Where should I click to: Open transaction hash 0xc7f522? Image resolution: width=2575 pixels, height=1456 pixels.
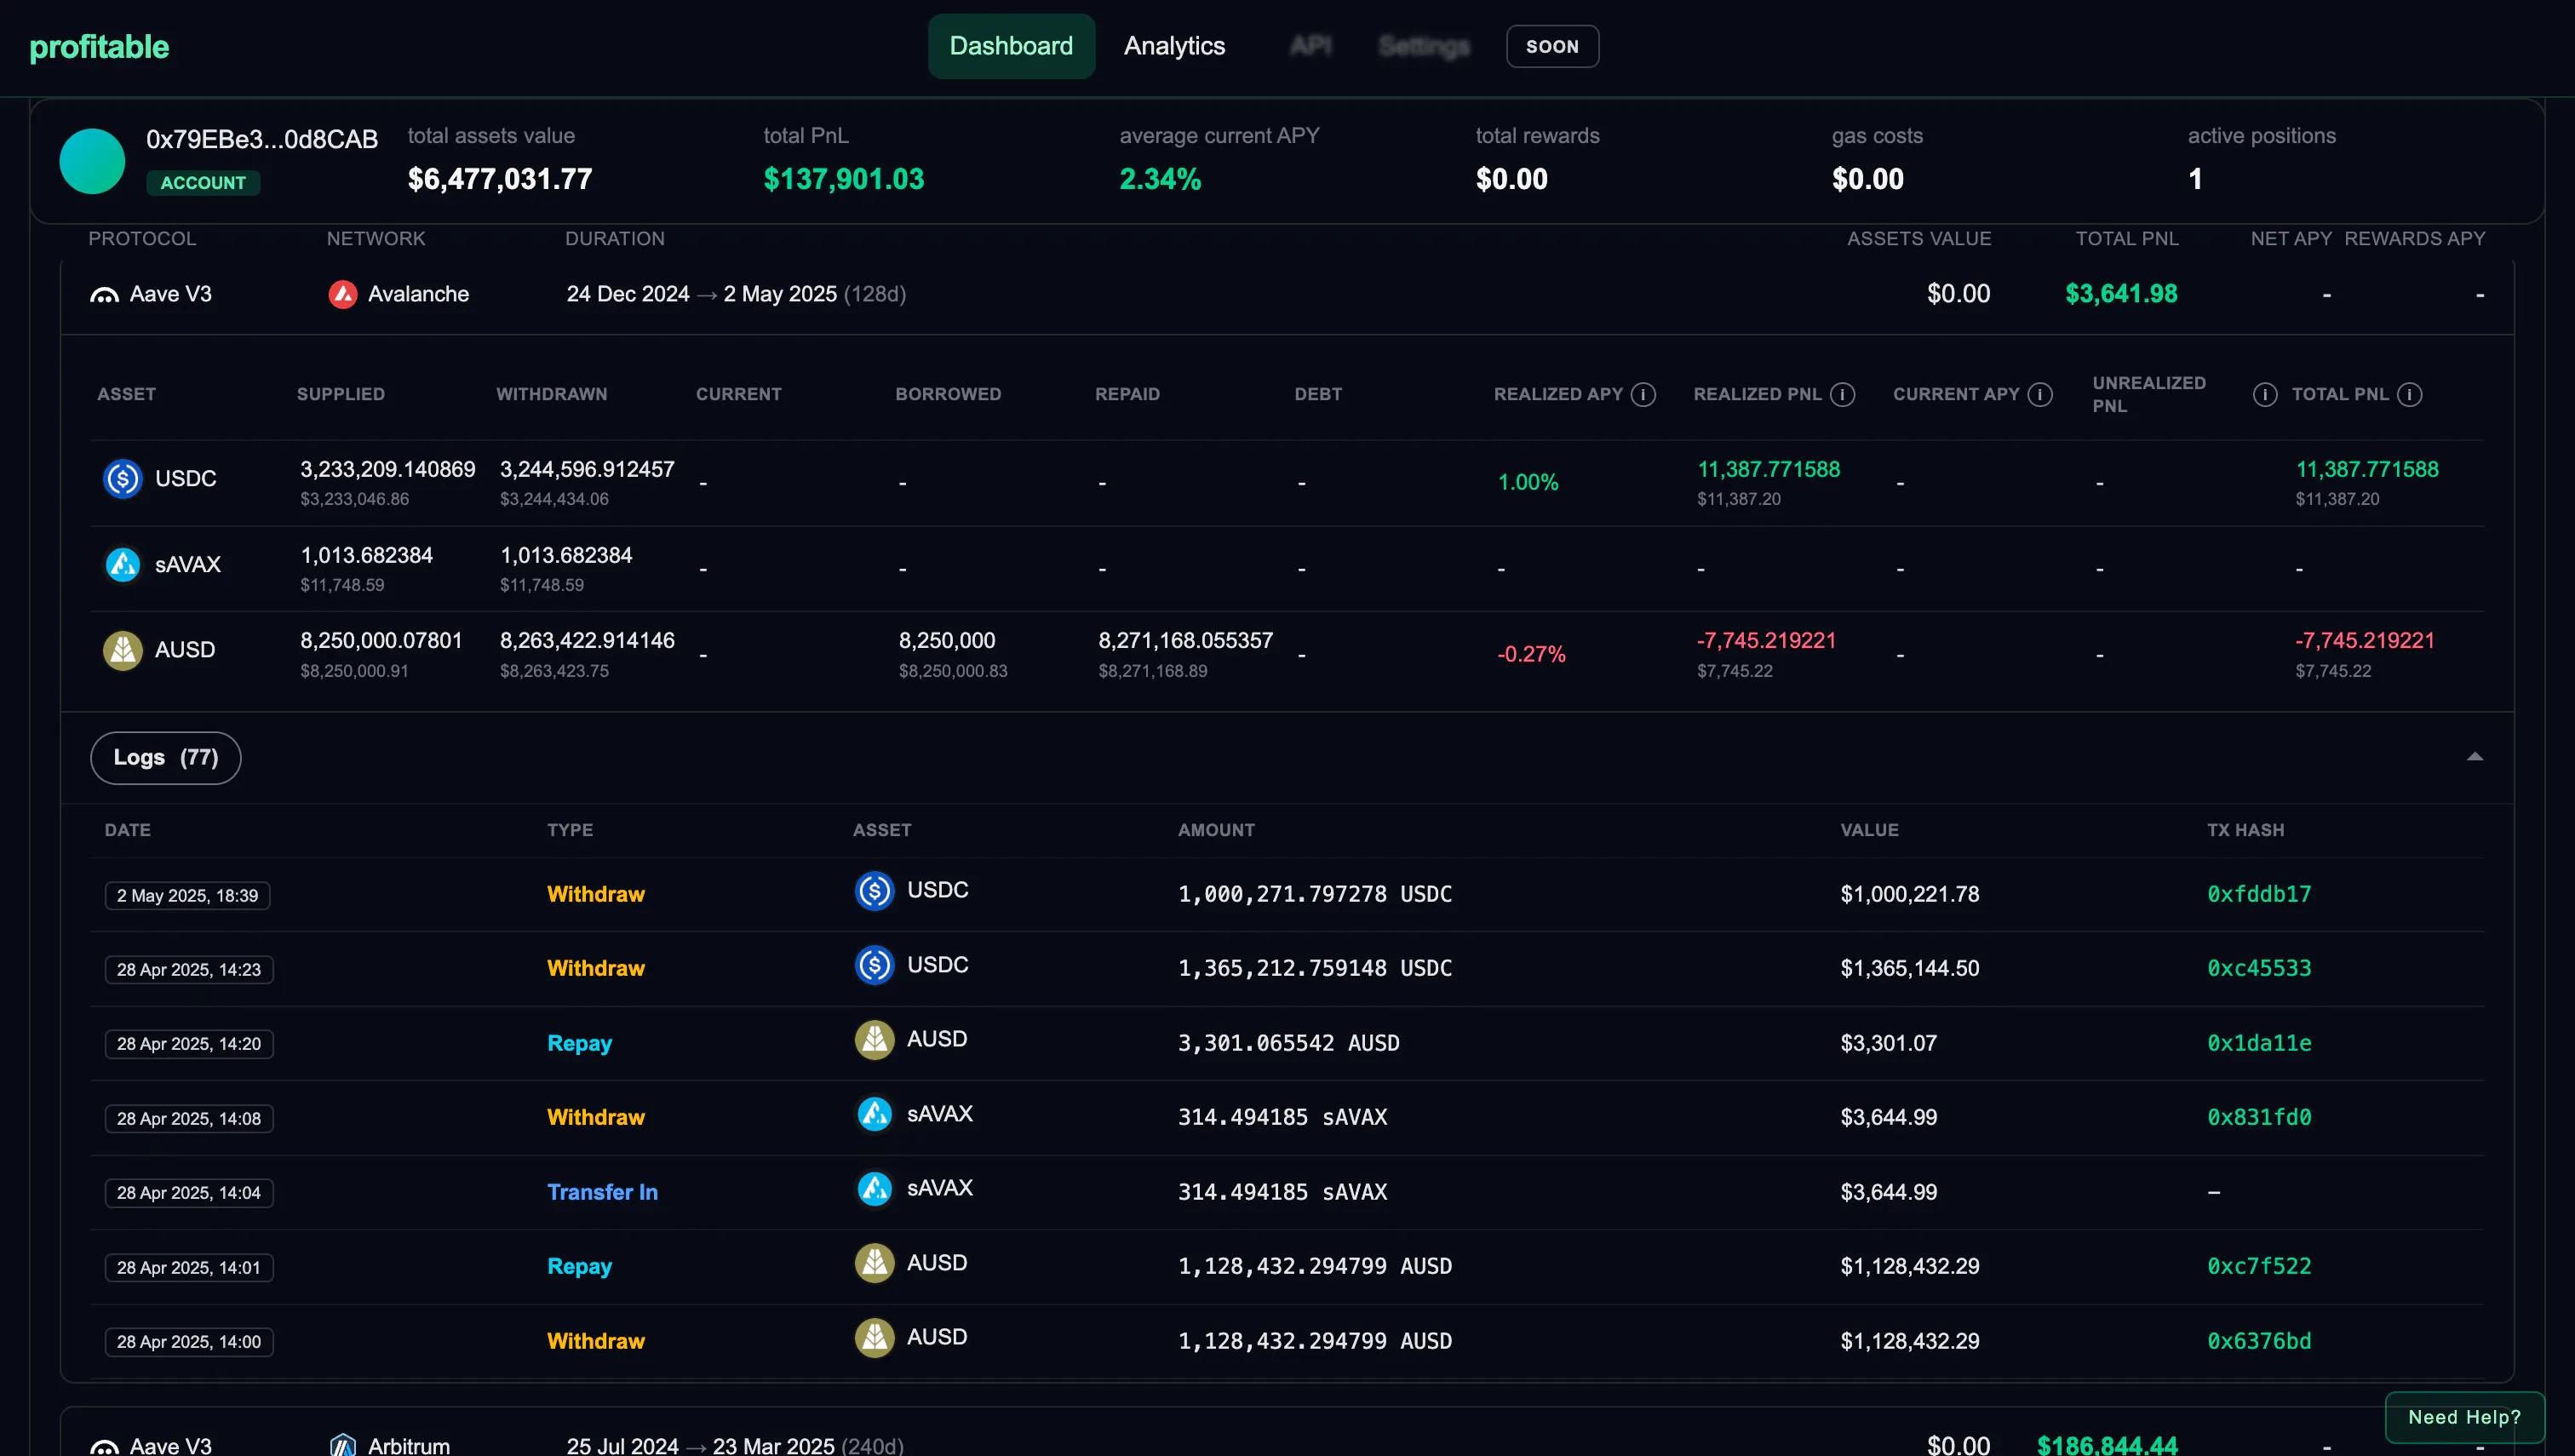(2259, 1266)
